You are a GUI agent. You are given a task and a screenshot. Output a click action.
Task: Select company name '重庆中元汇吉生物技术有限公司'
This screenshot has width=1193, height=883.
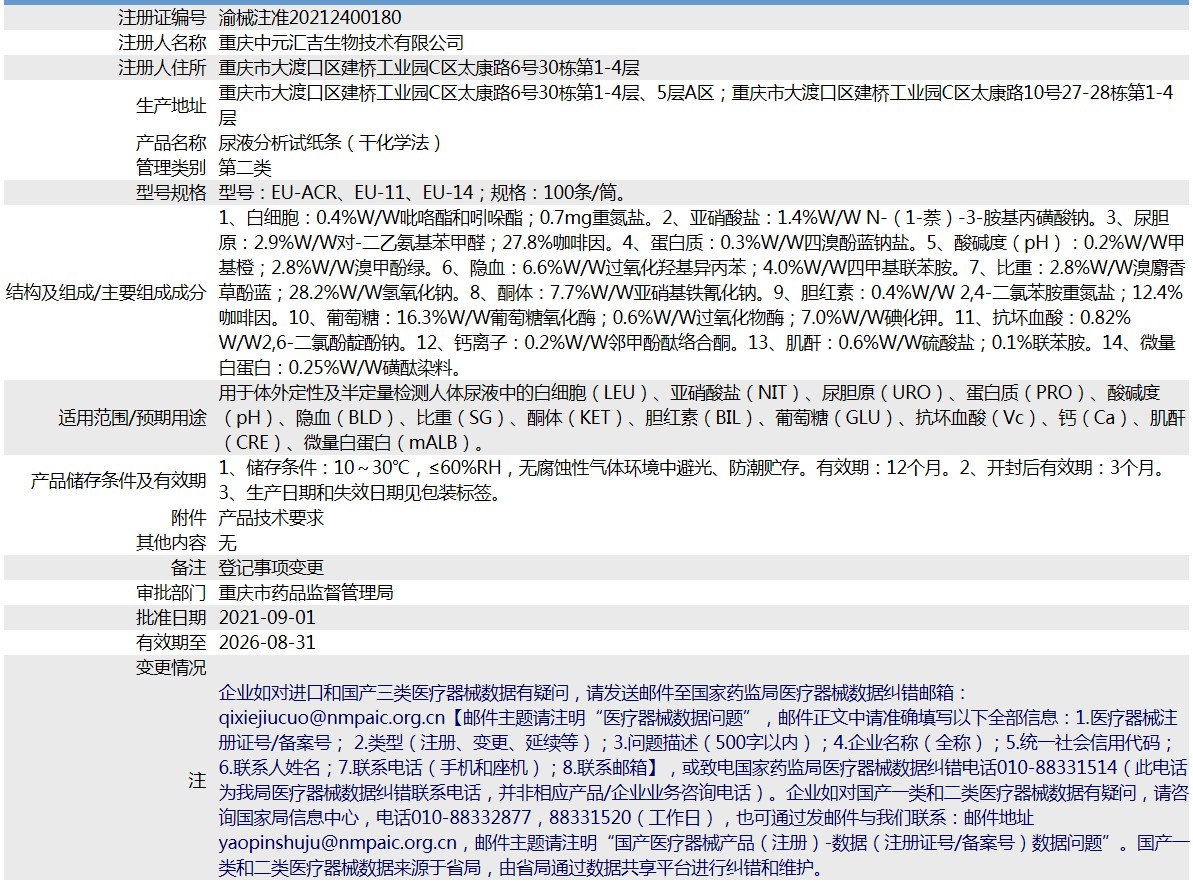click(341, 43)
